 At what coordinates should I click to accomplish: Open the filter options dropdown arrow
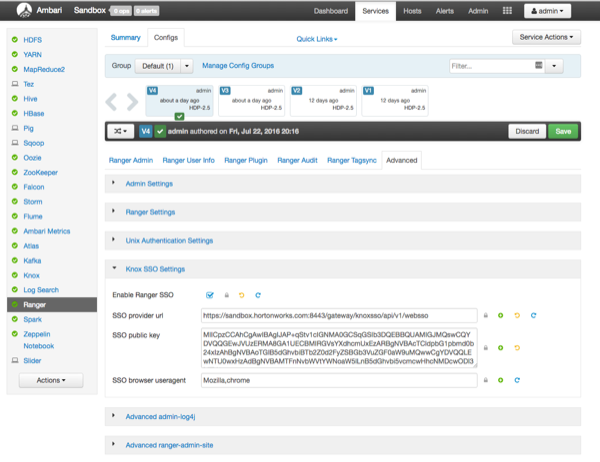554,66
